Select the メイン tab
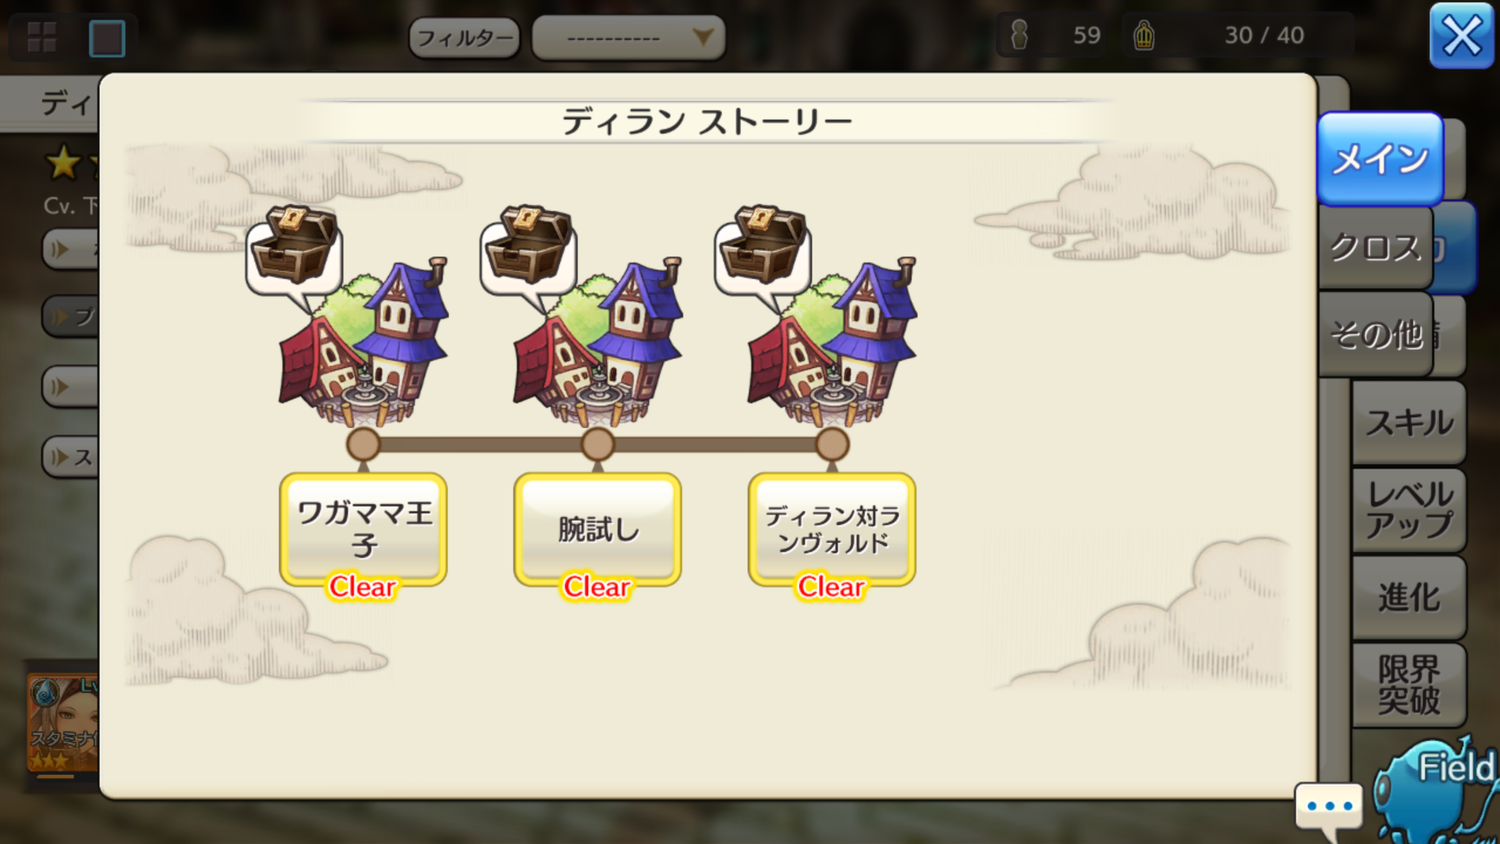This screenshot has width=1500, height=844. pyautogui.click(x=1380, y=158)
